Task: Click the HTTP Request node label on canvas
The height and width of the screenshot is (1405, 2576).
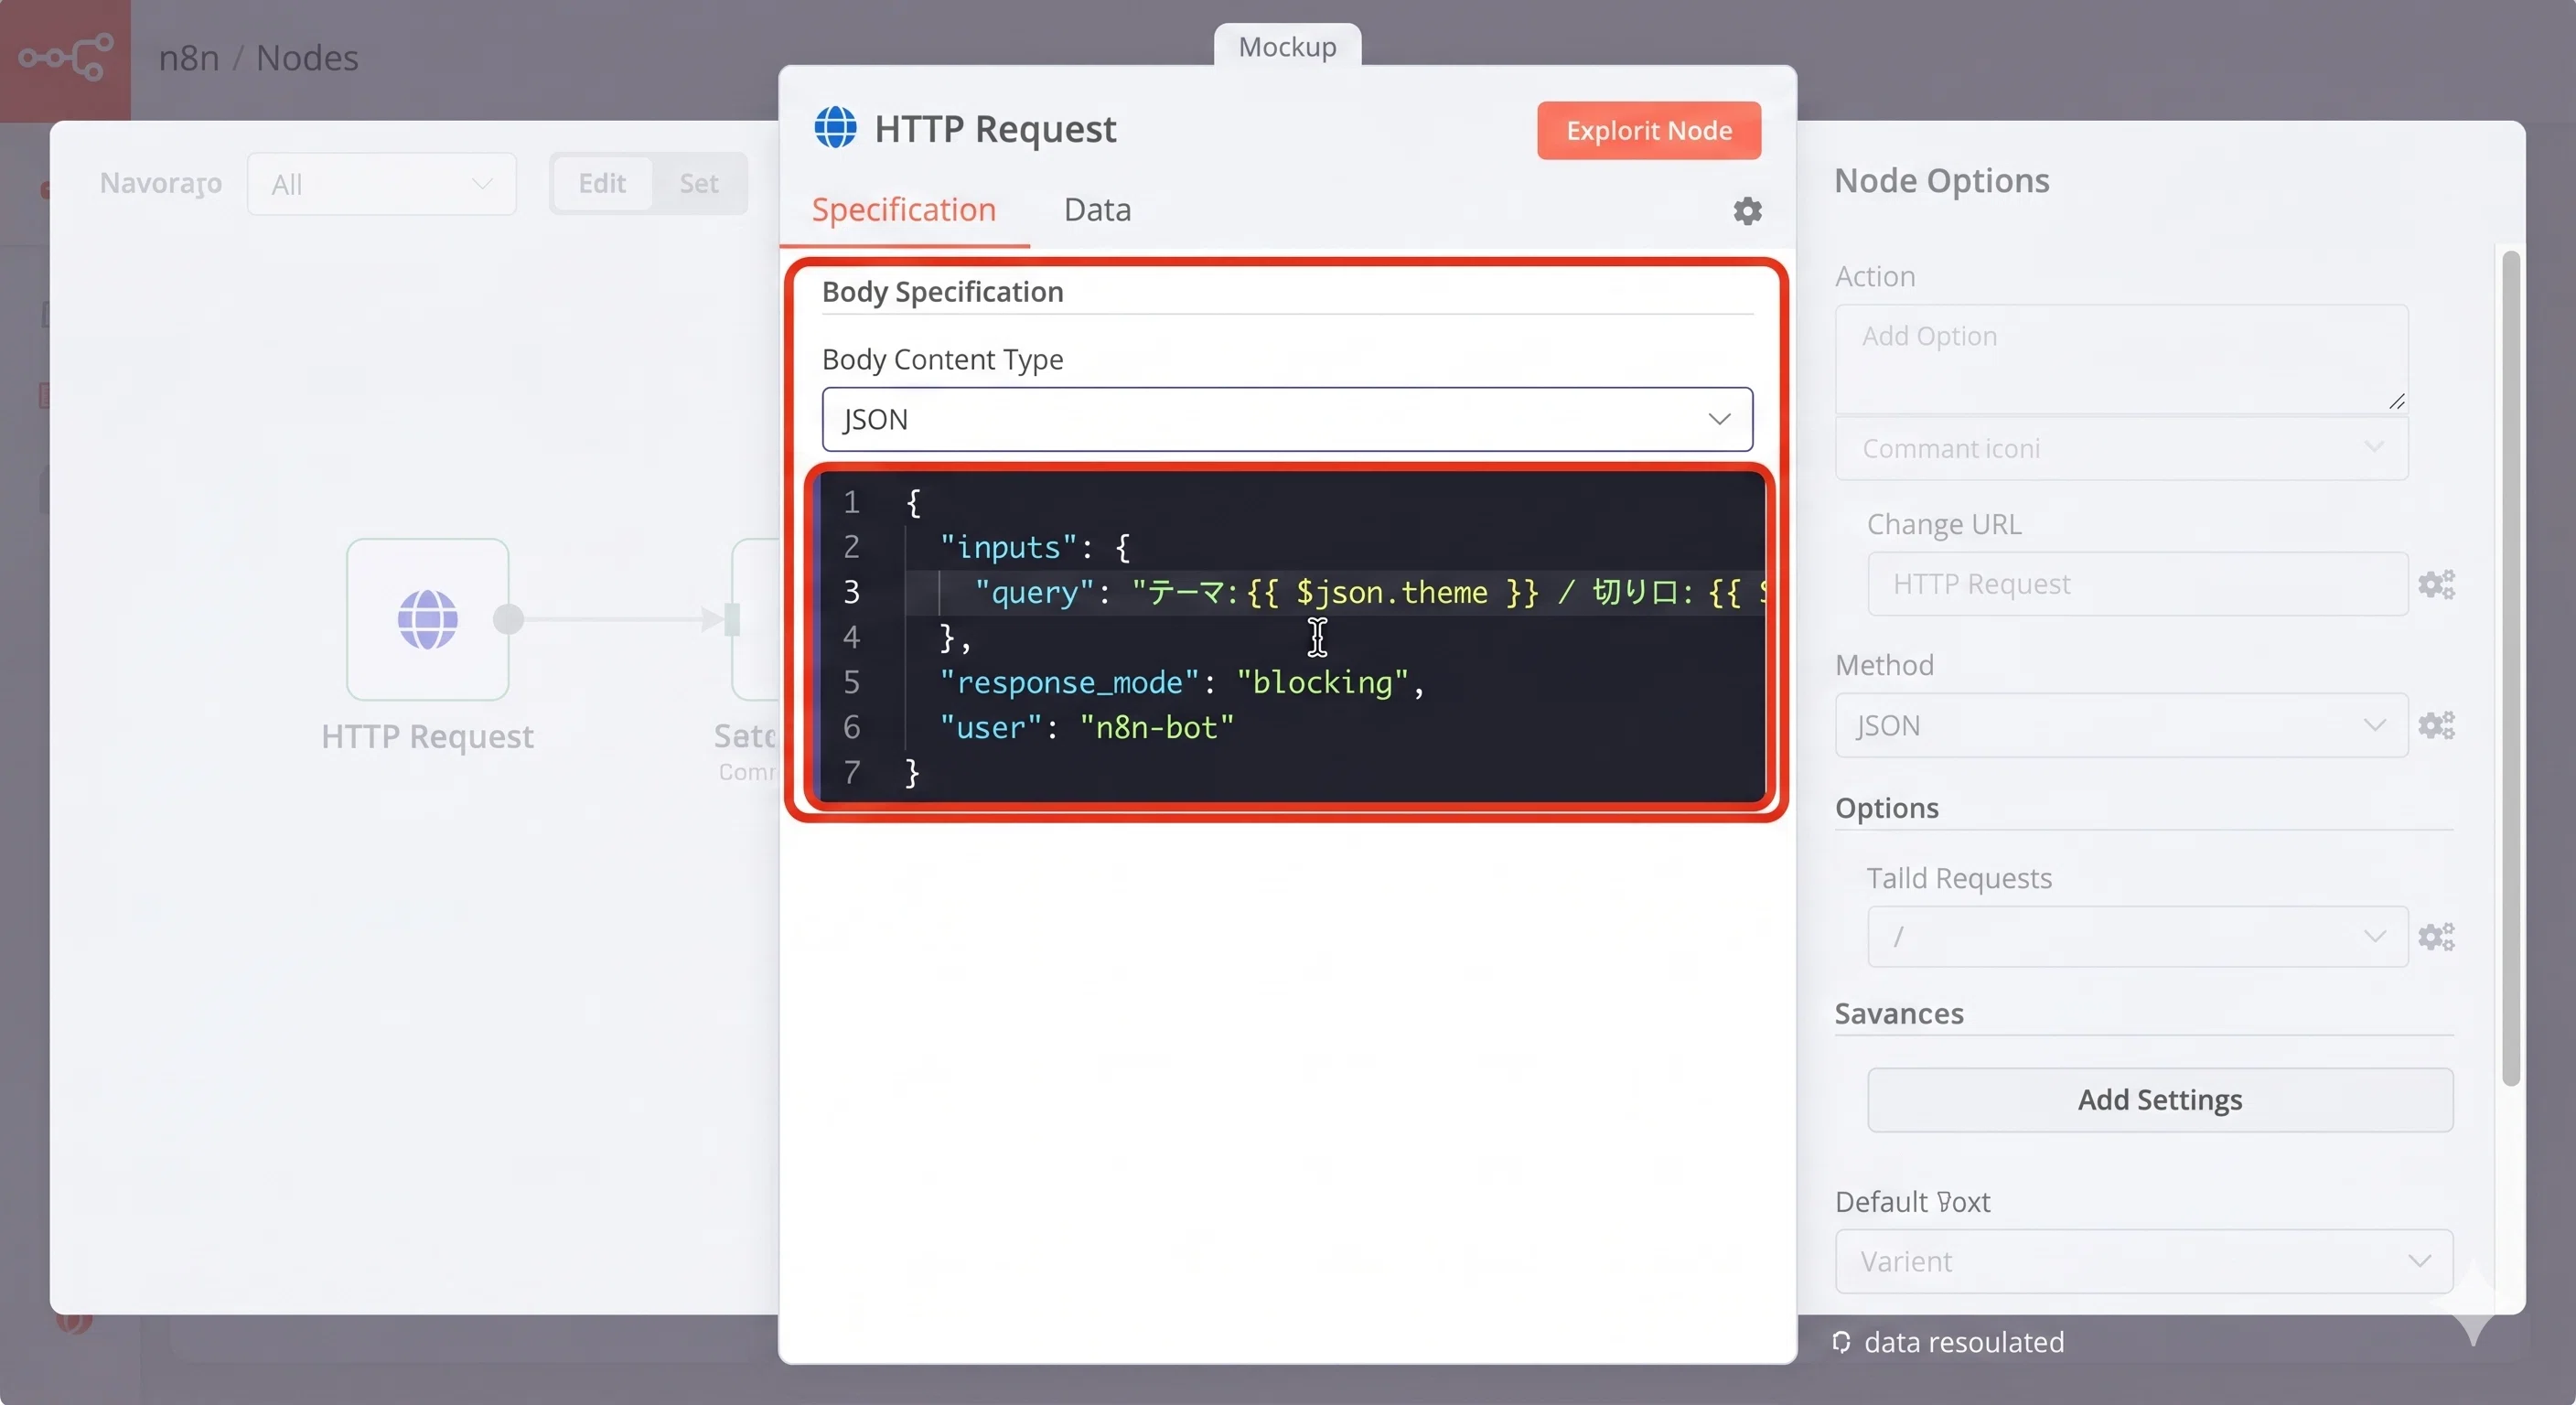Action: 427,736
